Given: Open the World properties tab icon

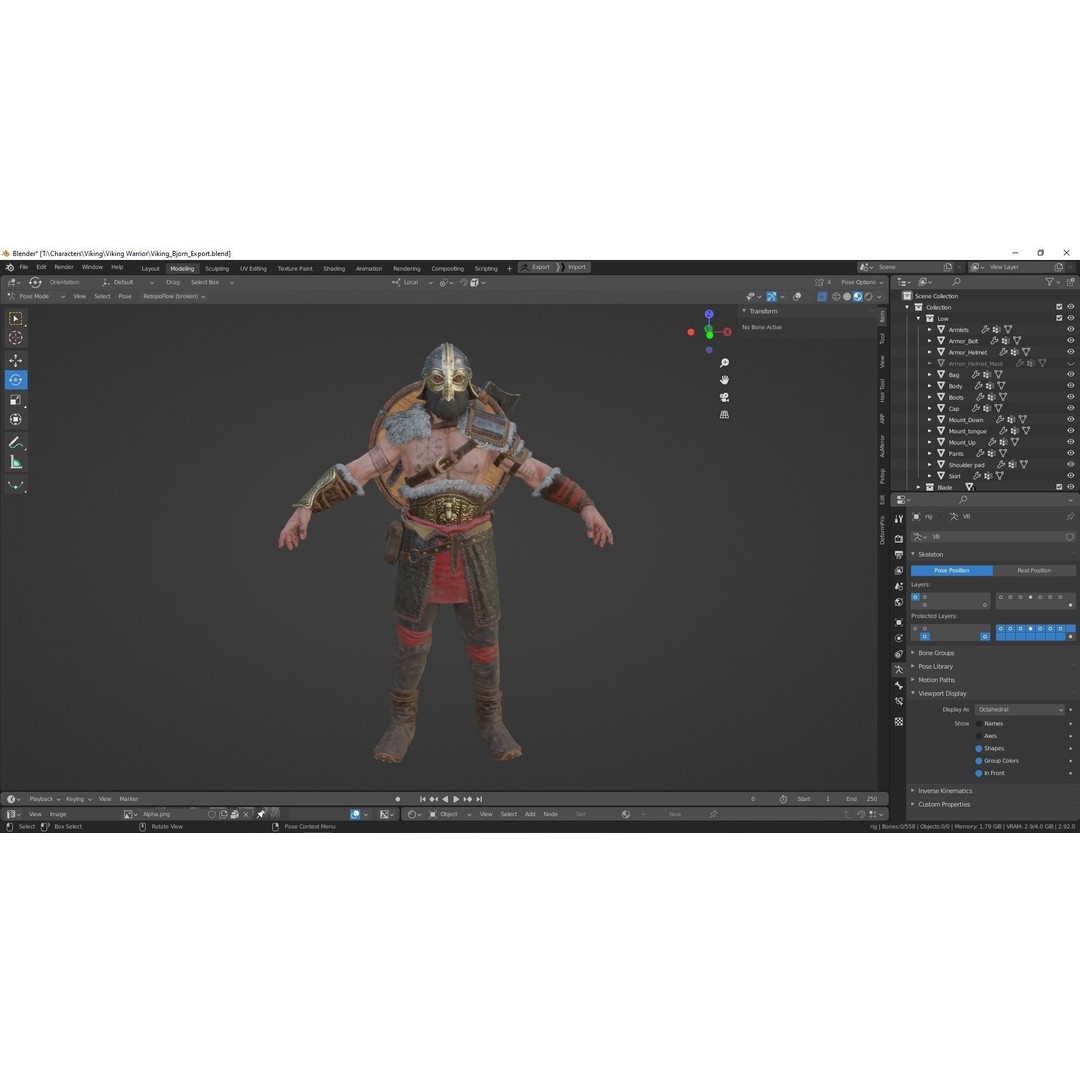Looking at the screenshot, I should click(899, 602).
